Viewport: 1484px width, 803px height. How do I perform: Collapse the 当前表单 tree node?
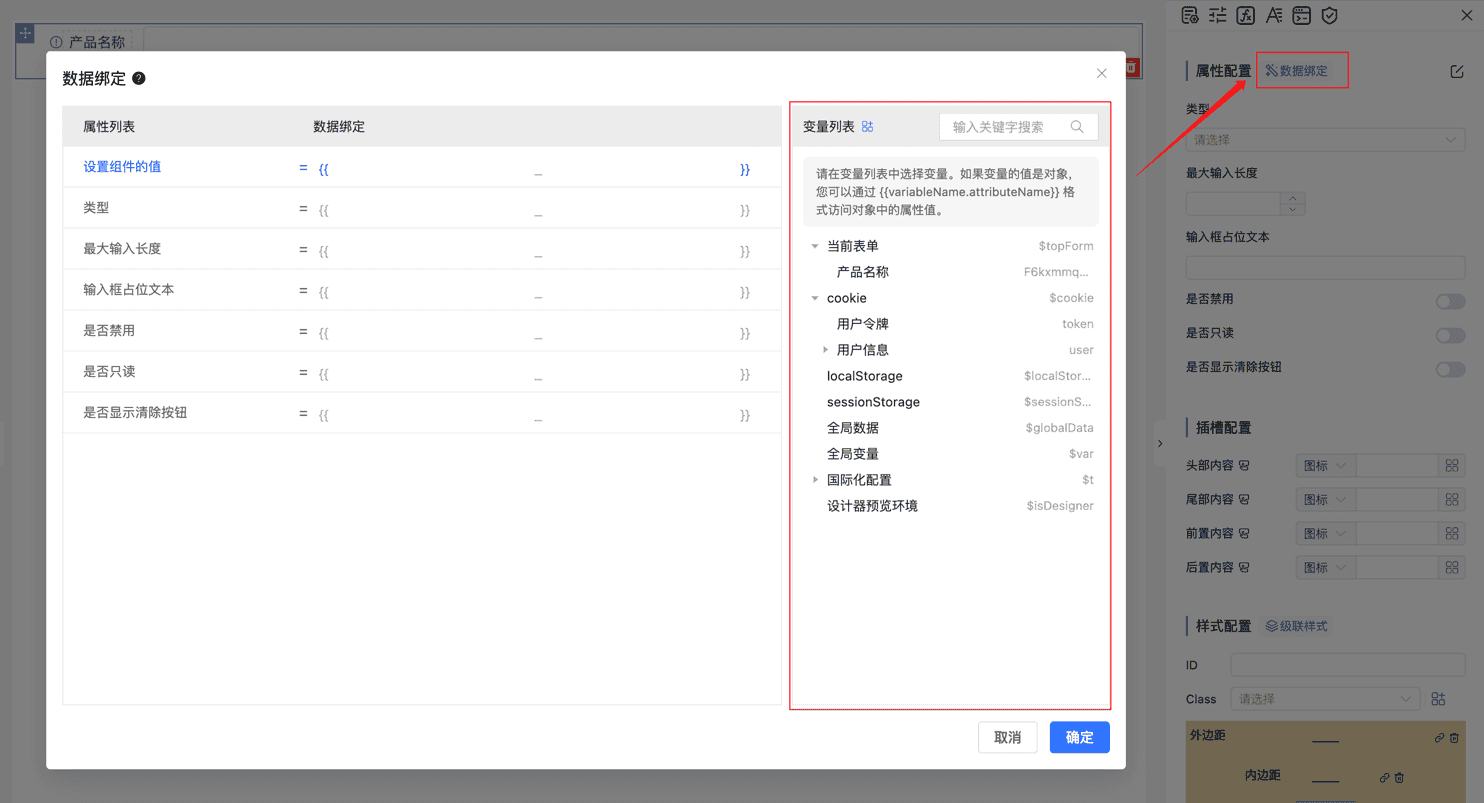click(x=815, y=246)
